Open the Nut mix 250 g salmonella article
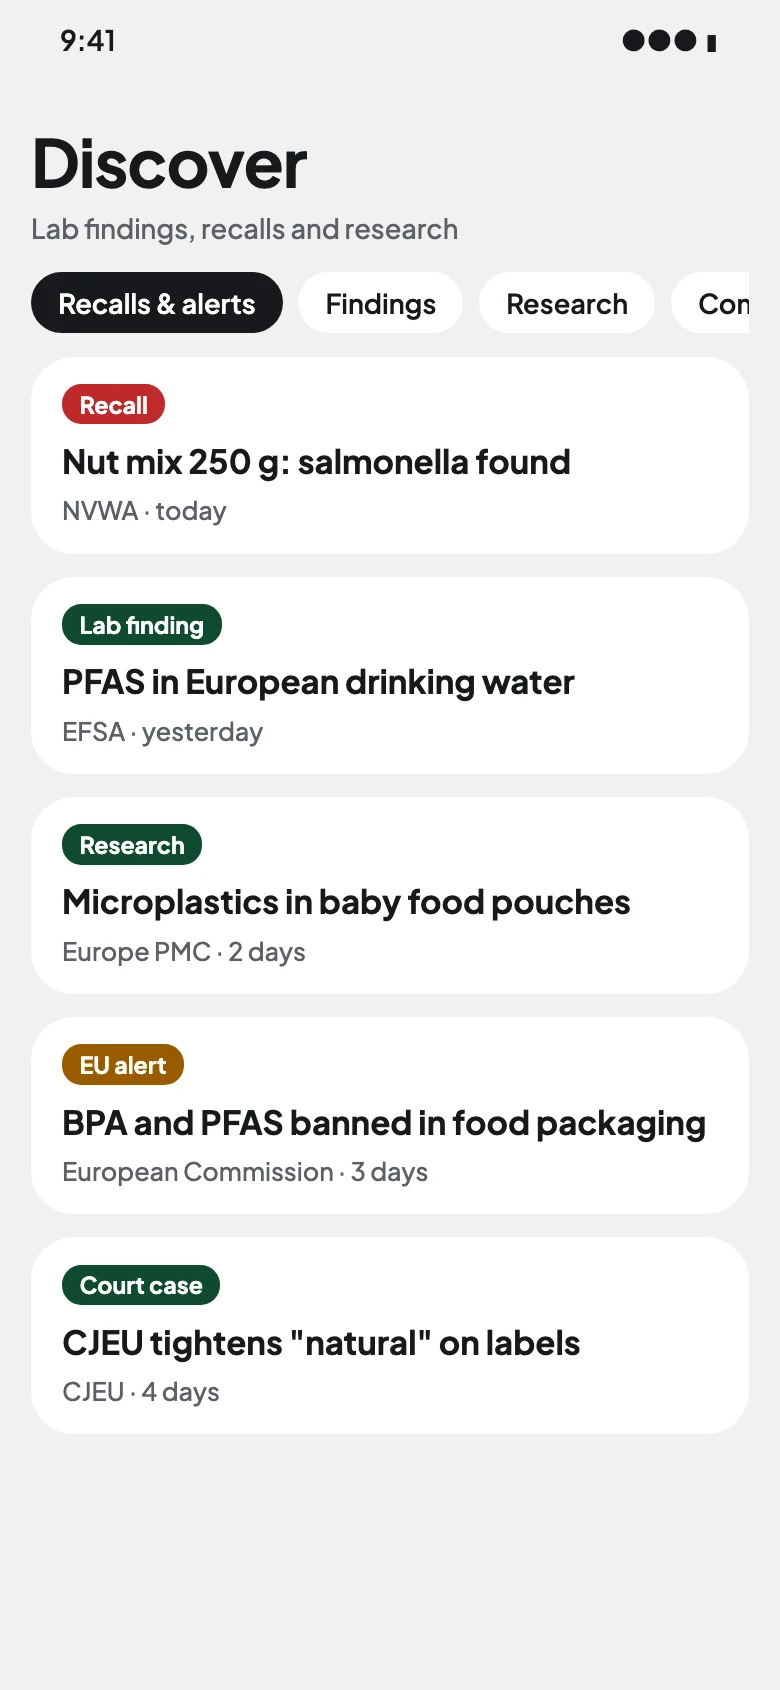The height and width of the screenshot is (1690, 780). coord(390,456)
